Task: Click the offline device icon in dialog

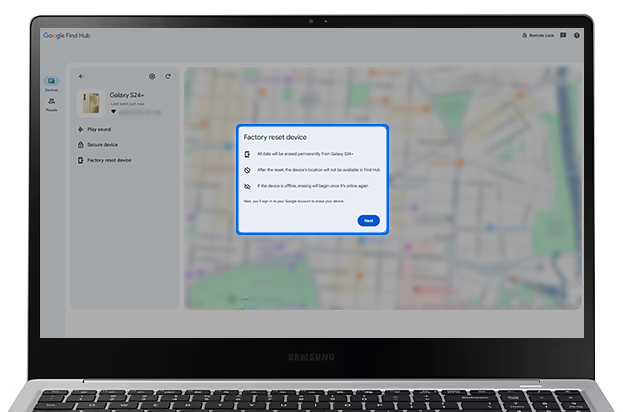Action: pyautogui.click(x=248, y=186)
